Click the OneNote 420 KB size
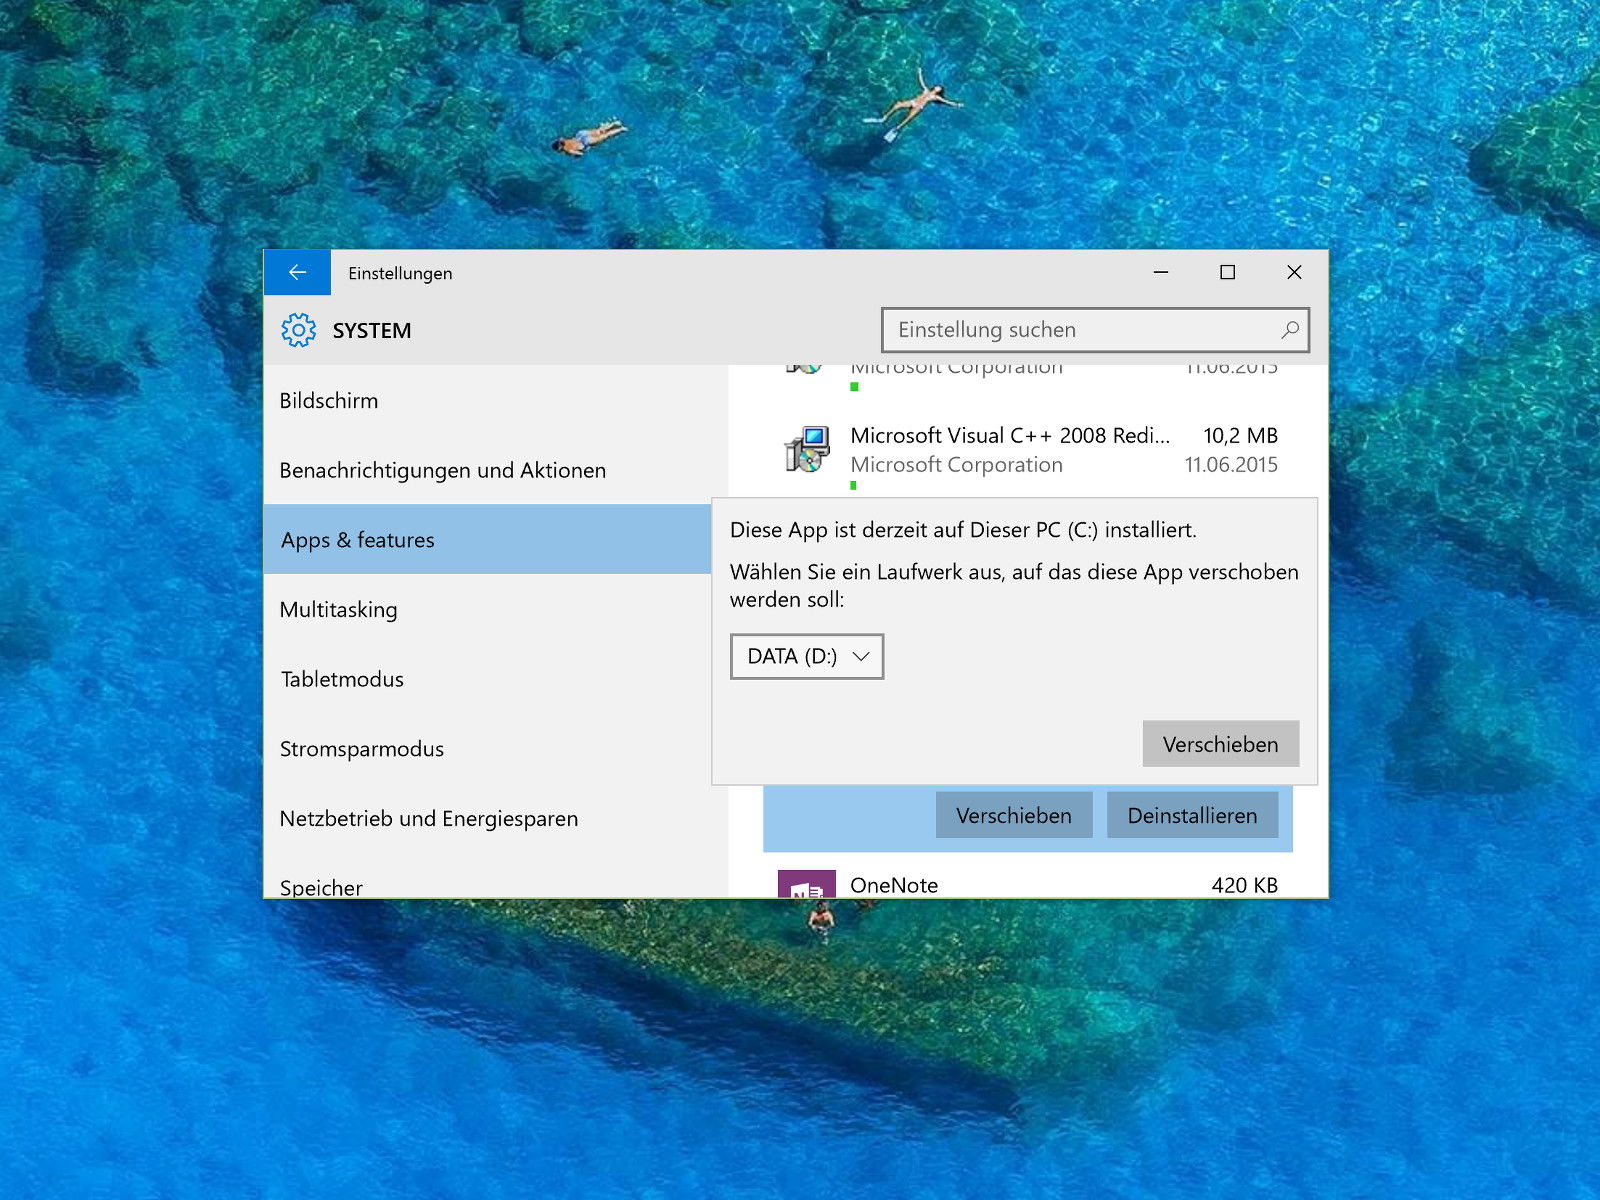The height and width of the screenshot is (1200, 1600). (x=1244, y=885)
